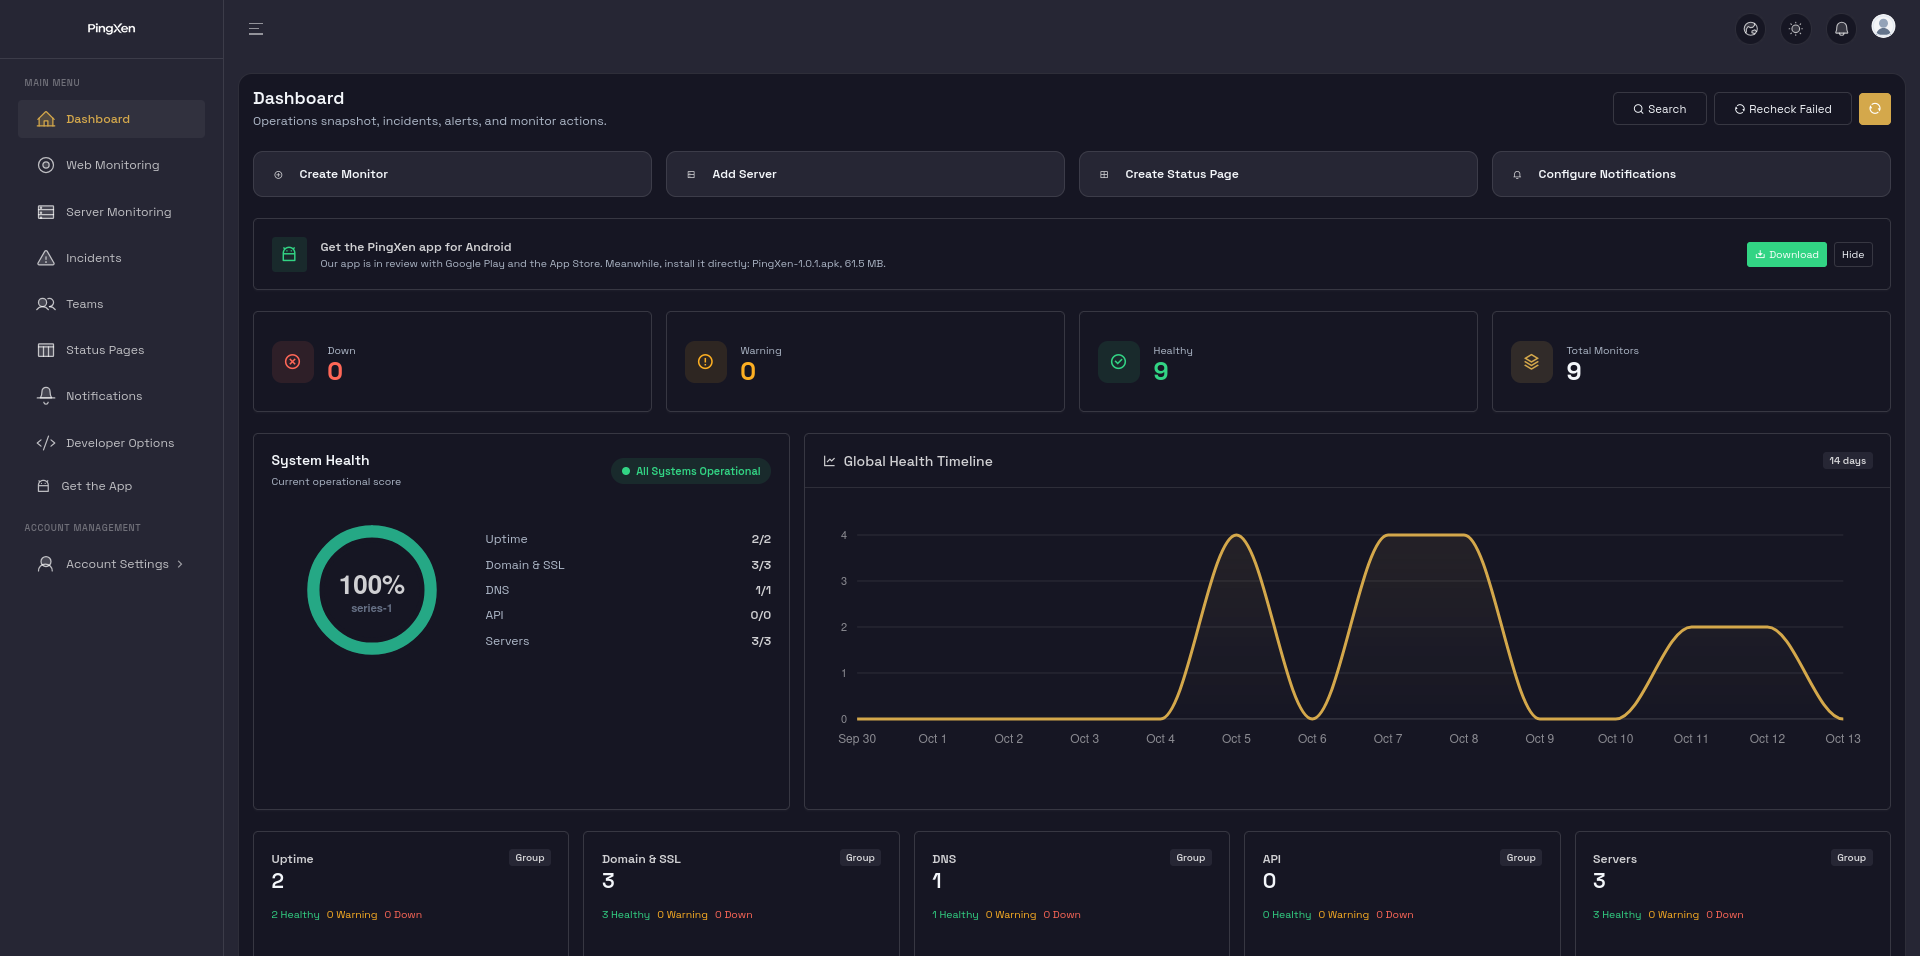The image size is (1920, 956).
Task: Open Server Monitoring page
Action: [111, 212]
